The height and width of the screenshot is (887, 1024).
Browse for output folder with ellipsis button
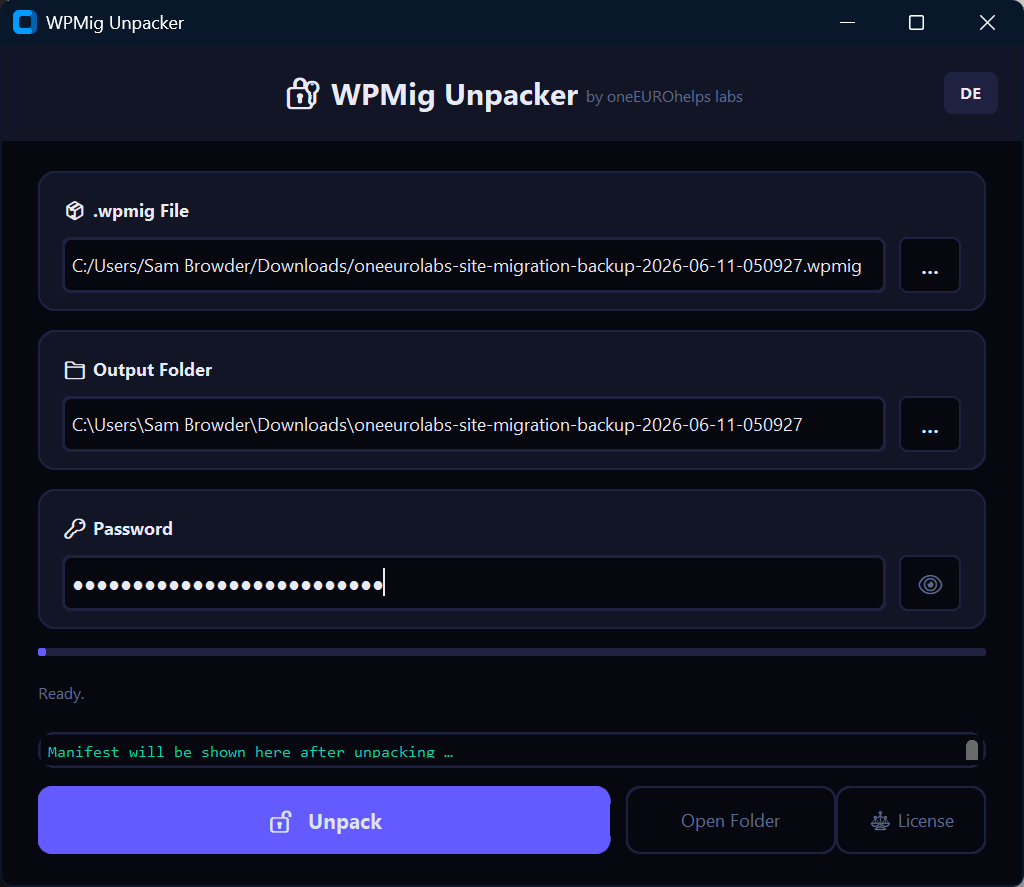[930, 425]
